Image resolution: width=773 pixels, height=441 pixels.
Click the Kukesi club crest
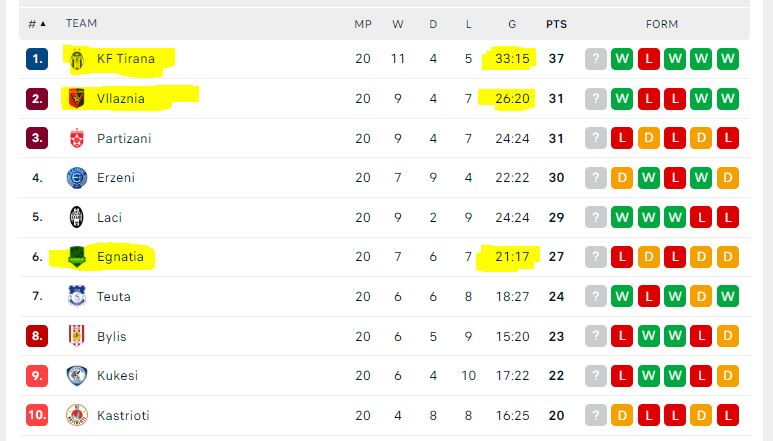tap(76, 375)
